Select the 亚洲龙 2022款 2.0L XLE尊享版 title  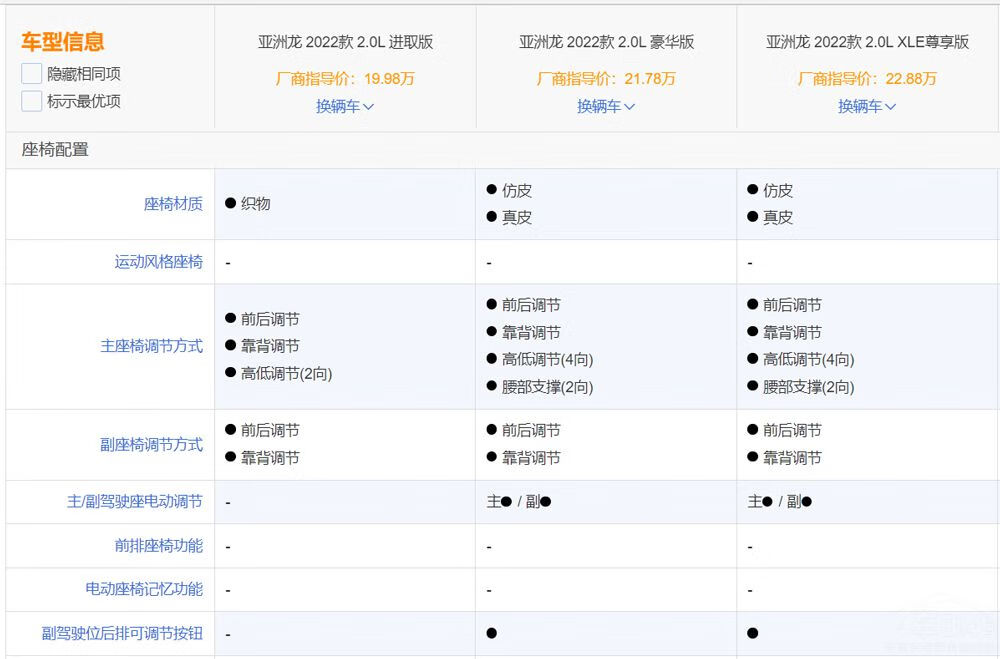coord(866,42)
